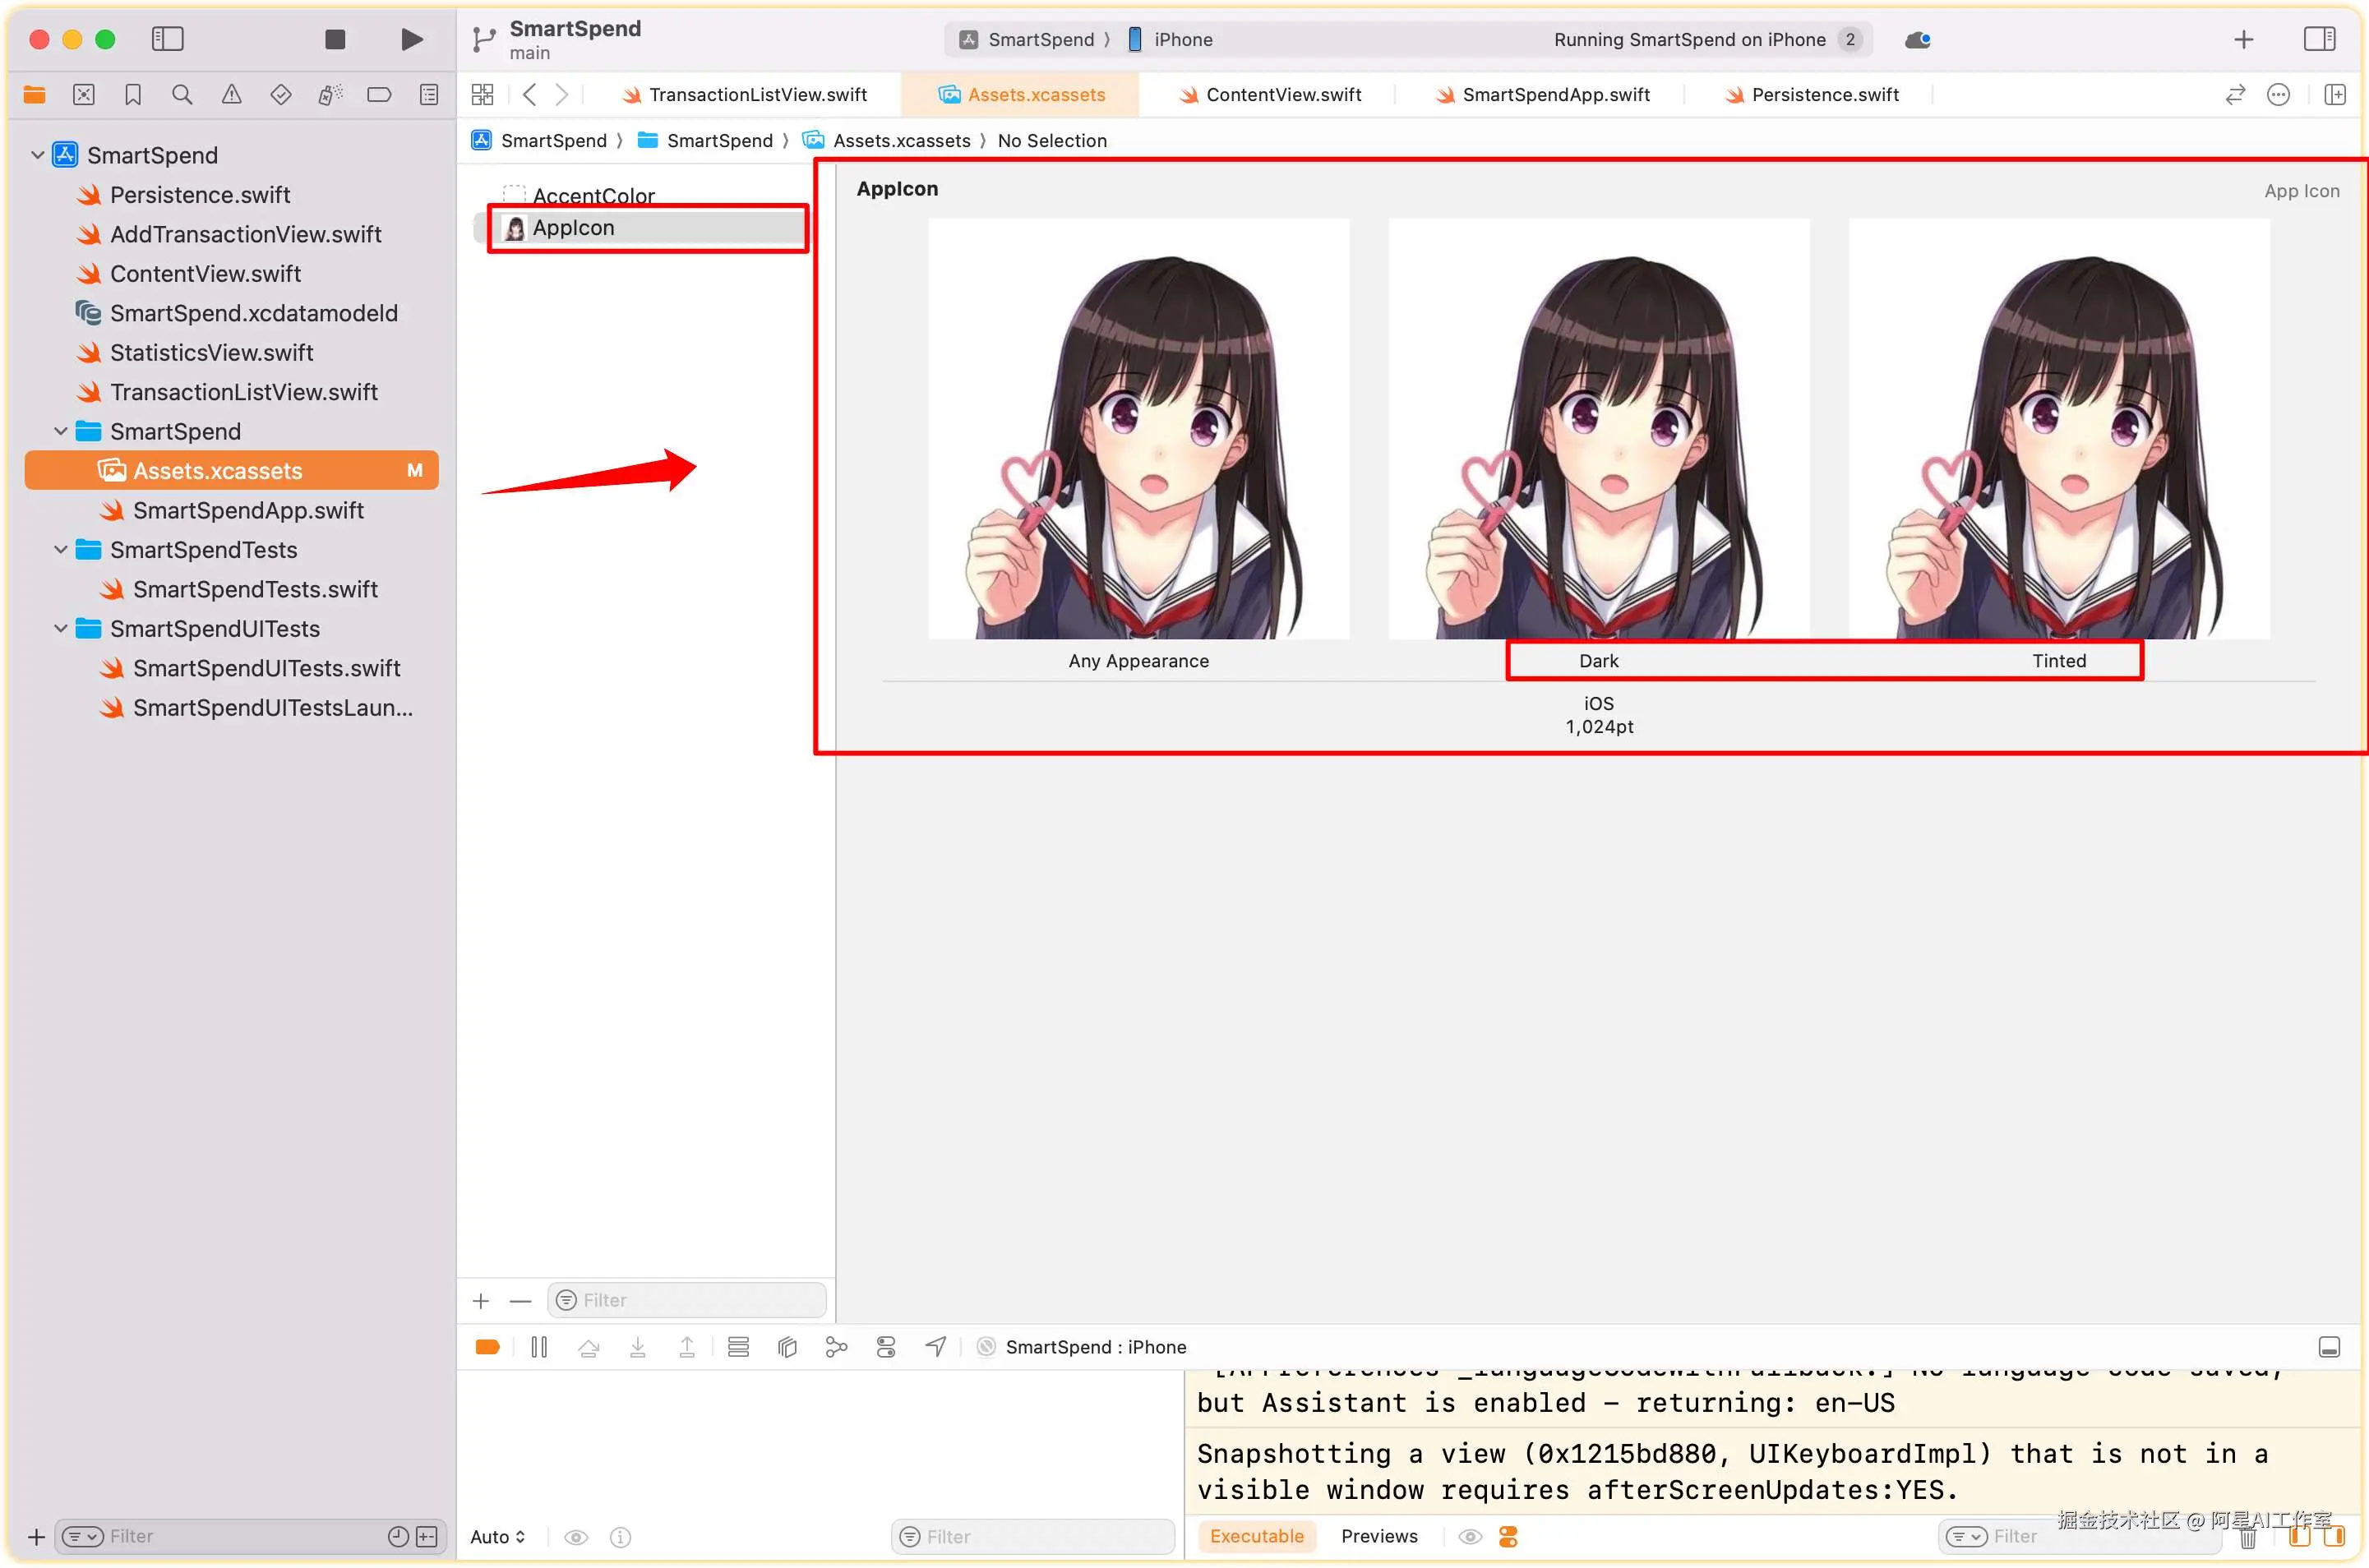Select AccentColor asset in list
This screenshot has height=1568, width=2369.
(593, 195)
